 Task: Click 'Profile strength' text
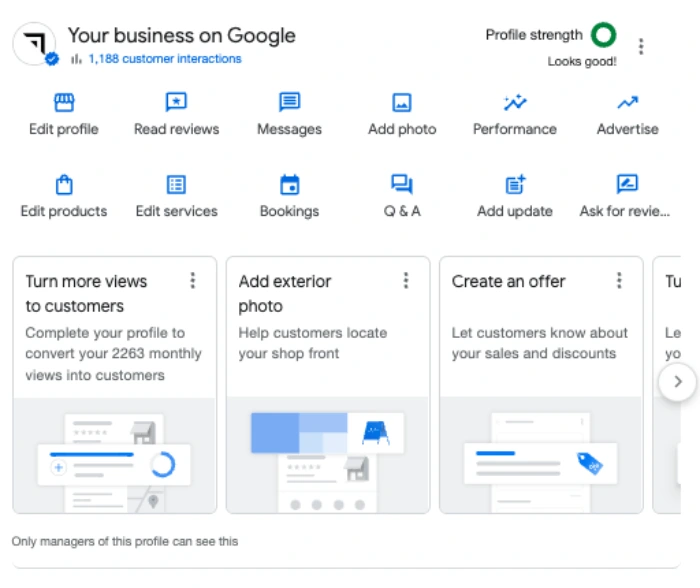coord(534,35)
